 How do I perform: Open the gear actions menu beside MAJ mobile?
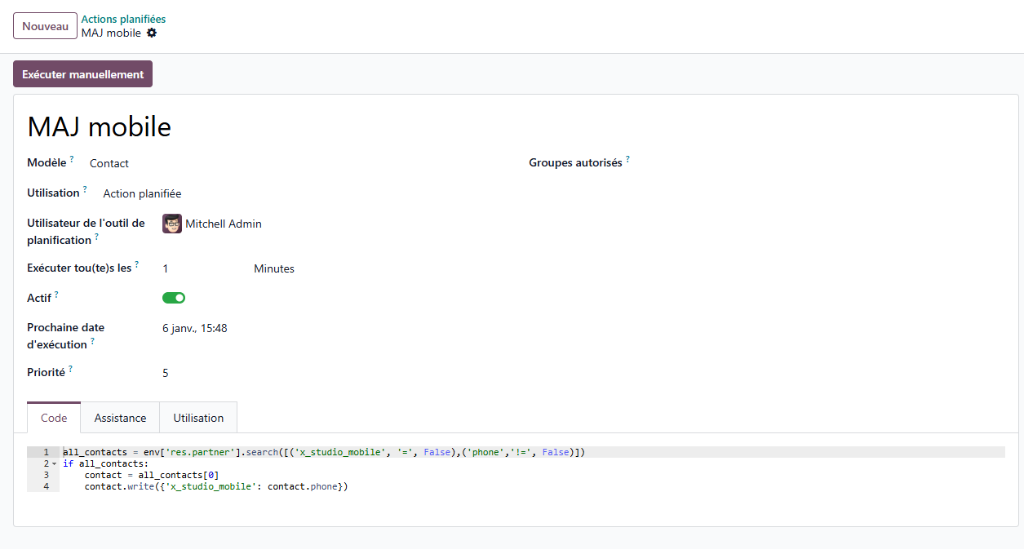(152, 33)
